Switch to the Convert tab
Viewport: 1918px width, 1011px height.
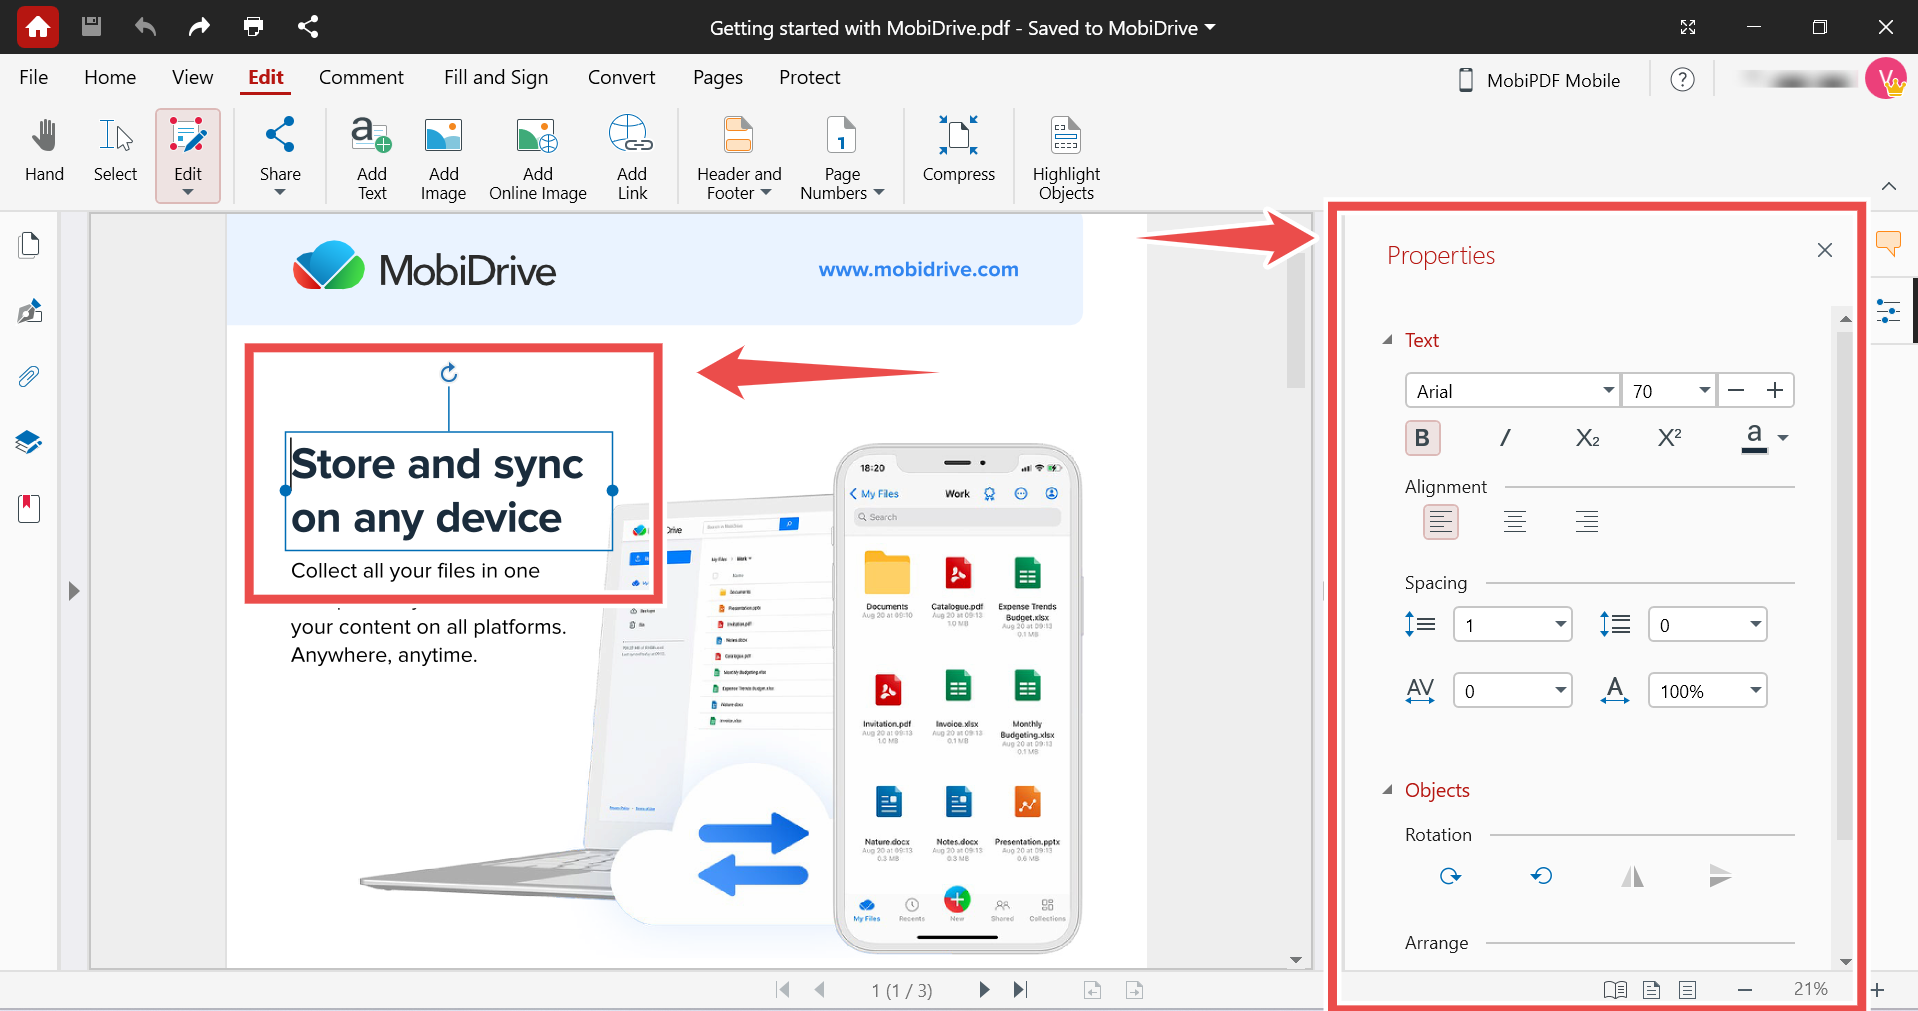pos(621,77)
